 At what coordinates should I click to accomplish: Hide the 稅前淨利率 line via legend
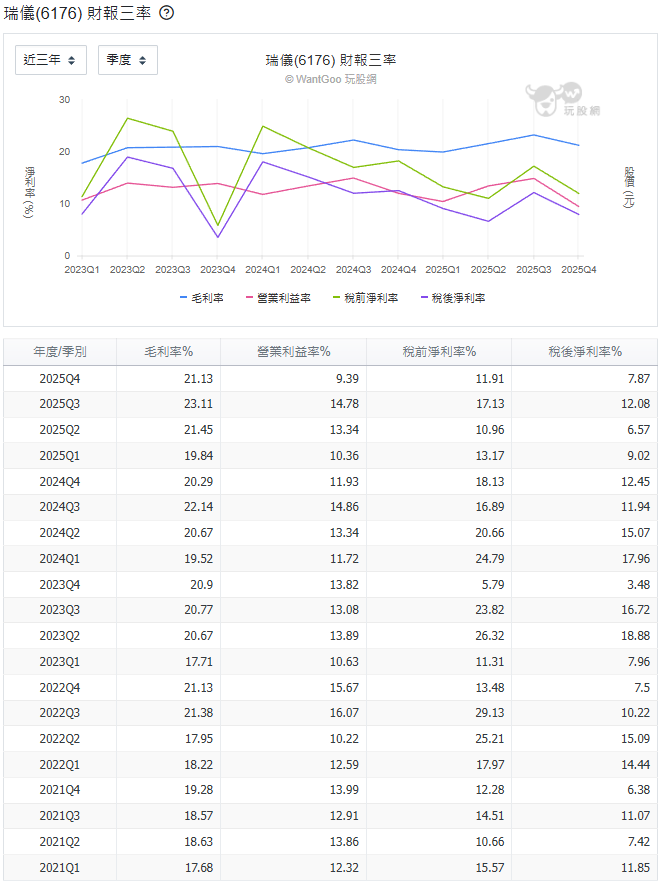(364, 298)
